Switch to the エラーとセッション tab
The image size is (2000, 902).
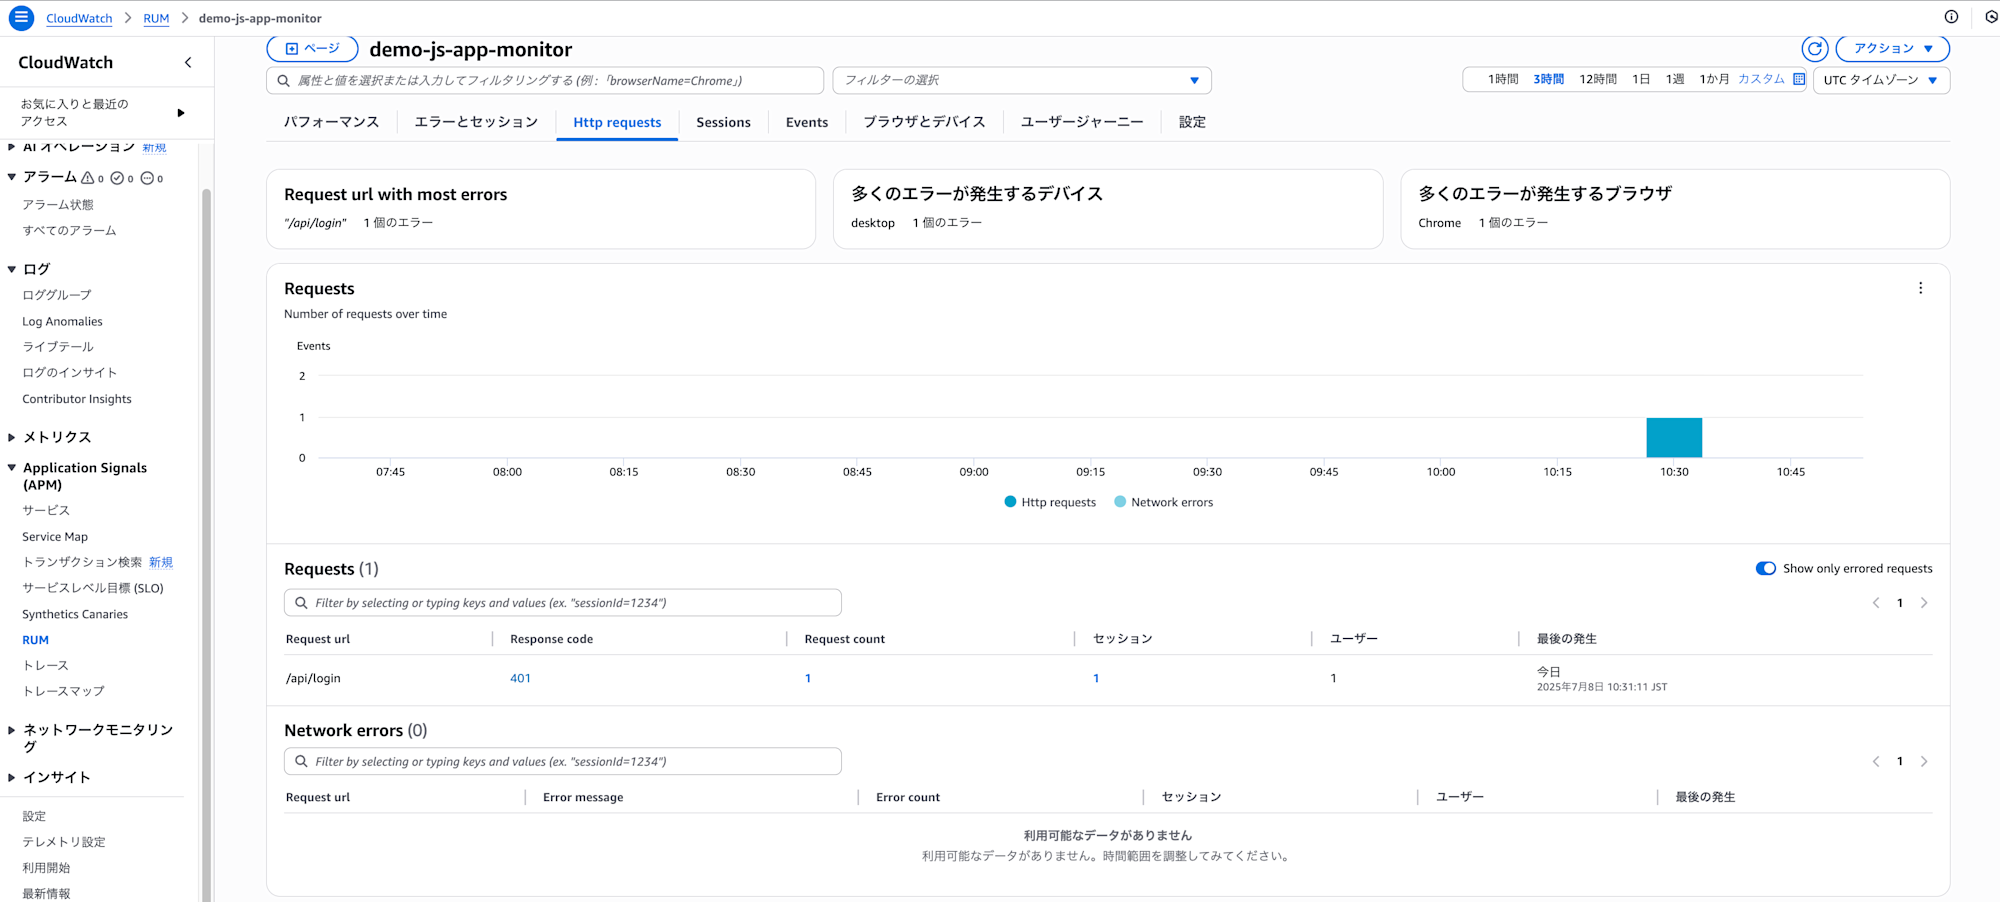(476, 122)
